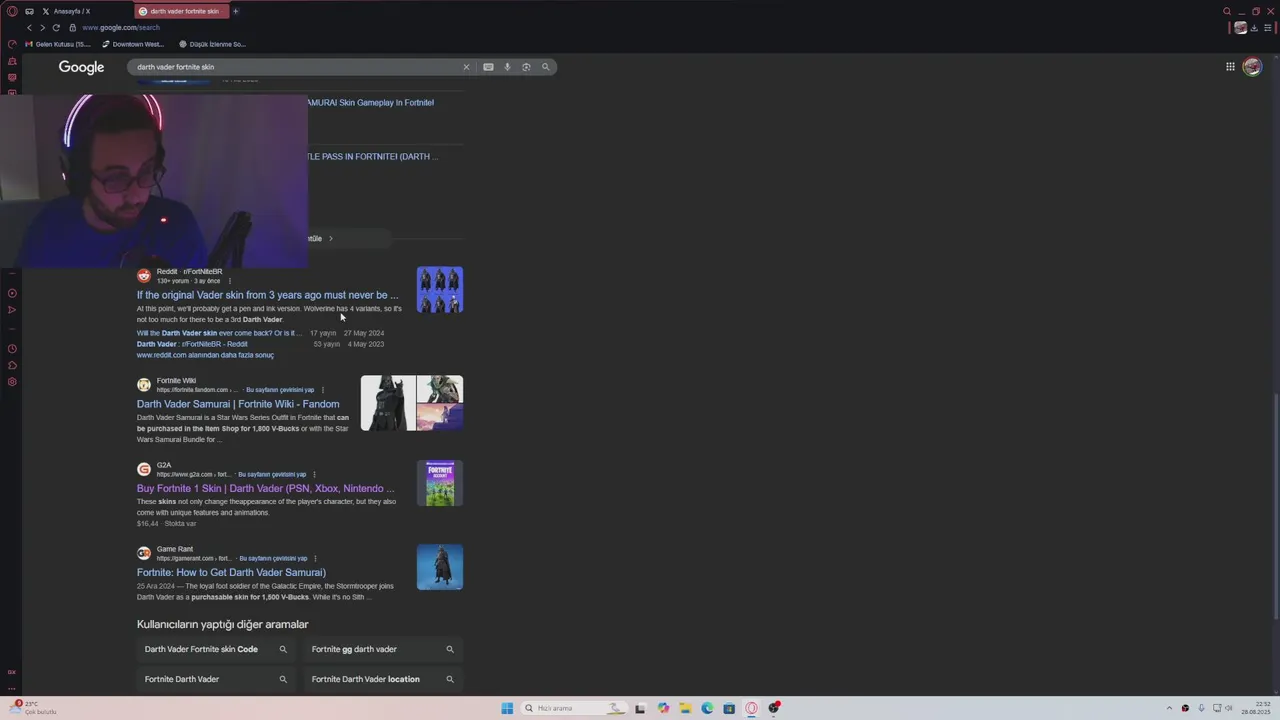Open a new browser tab with plus
The height and width of the screenshot is (720, 1280).
click(x=236, y=11)
